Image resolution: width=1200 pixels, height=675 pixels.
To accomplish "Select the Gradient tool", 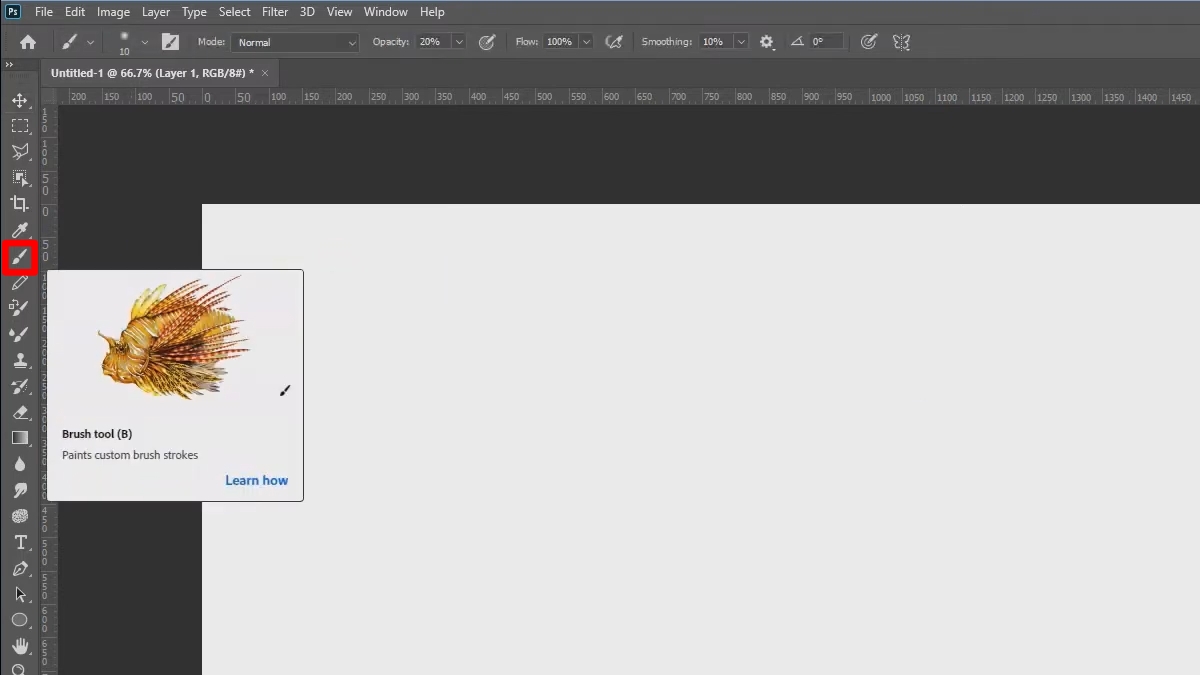I will pyautogui.click(x=20, y=438).
